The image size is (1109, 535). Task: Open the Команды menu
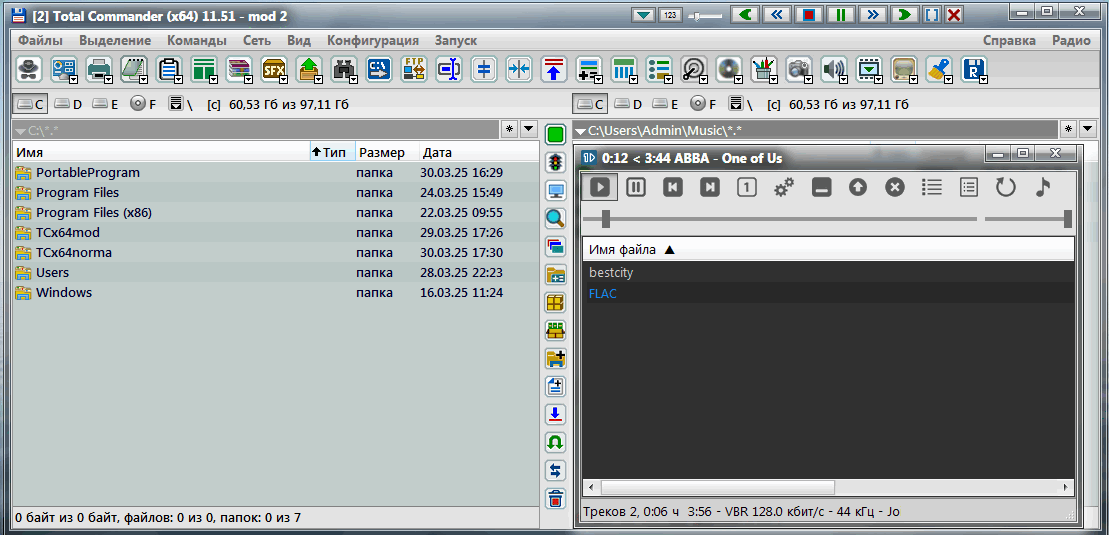(197, 40)
